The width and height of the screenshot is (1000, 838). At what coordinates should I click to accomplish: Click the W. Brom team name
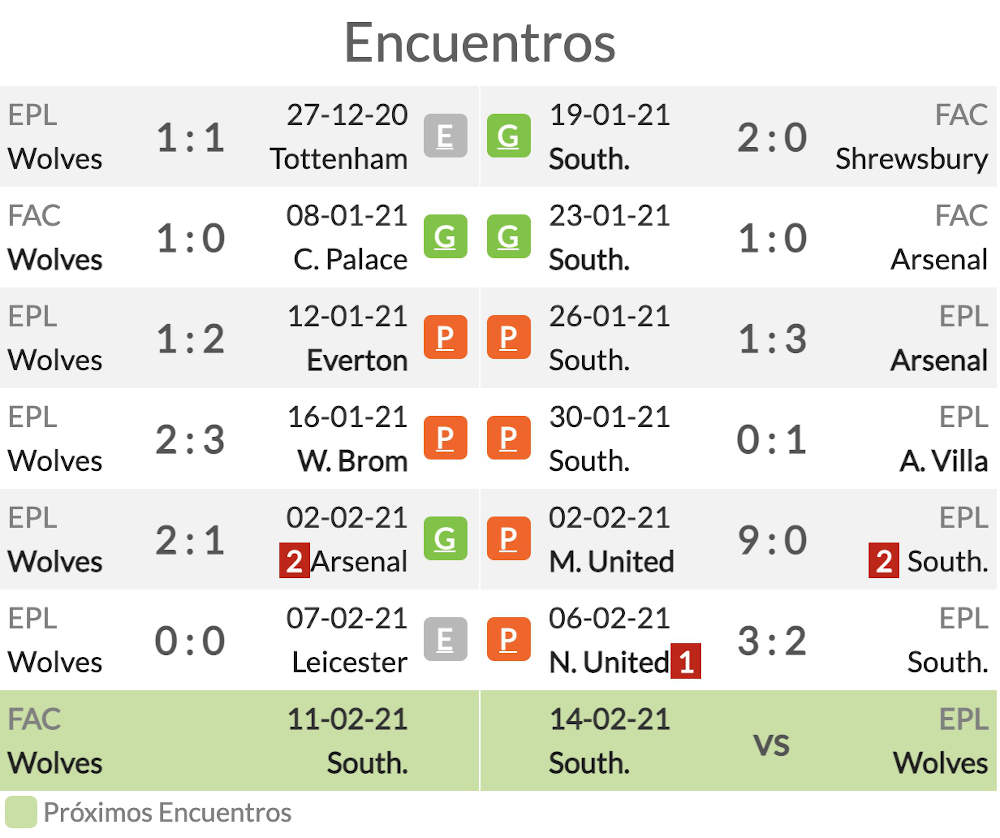[x=352, y=461]
